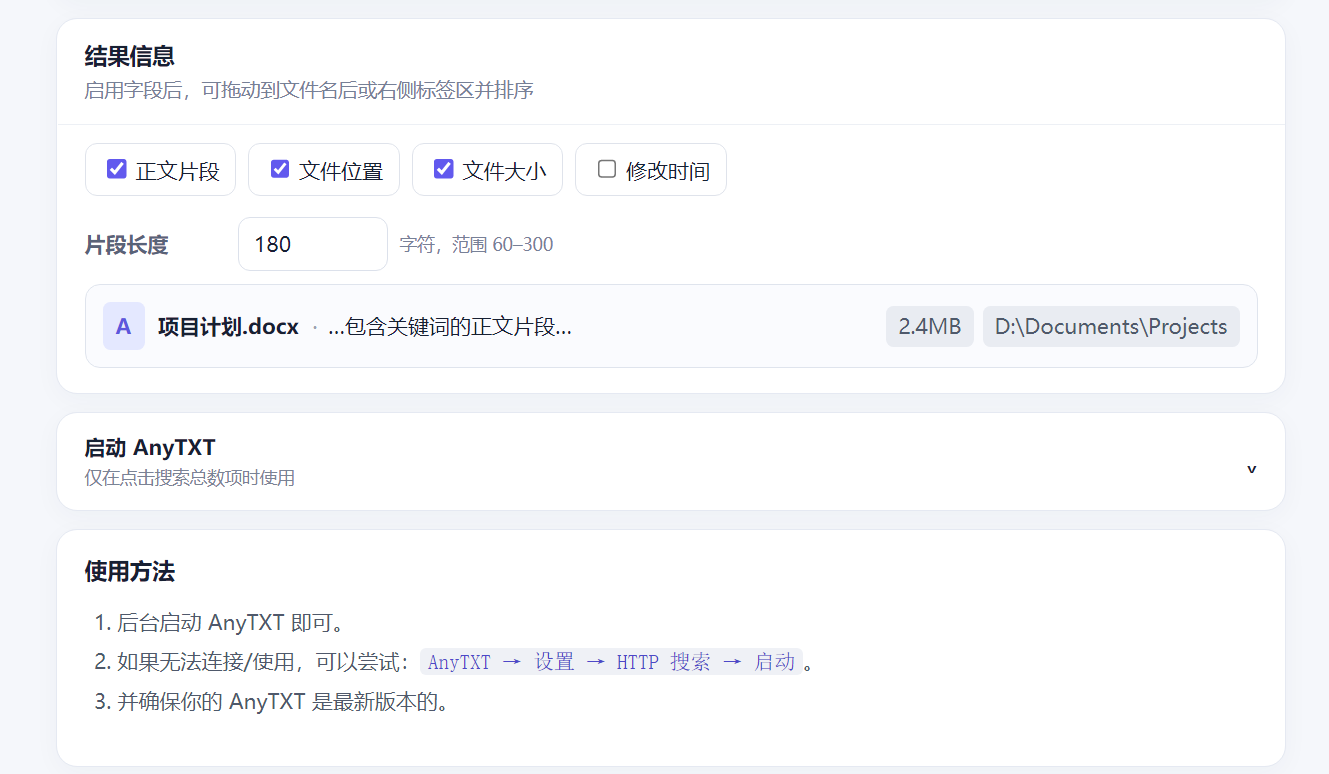Click the 字符，范围 60–300 hint
The image size is (1329, 774).
tap(476, 244)
